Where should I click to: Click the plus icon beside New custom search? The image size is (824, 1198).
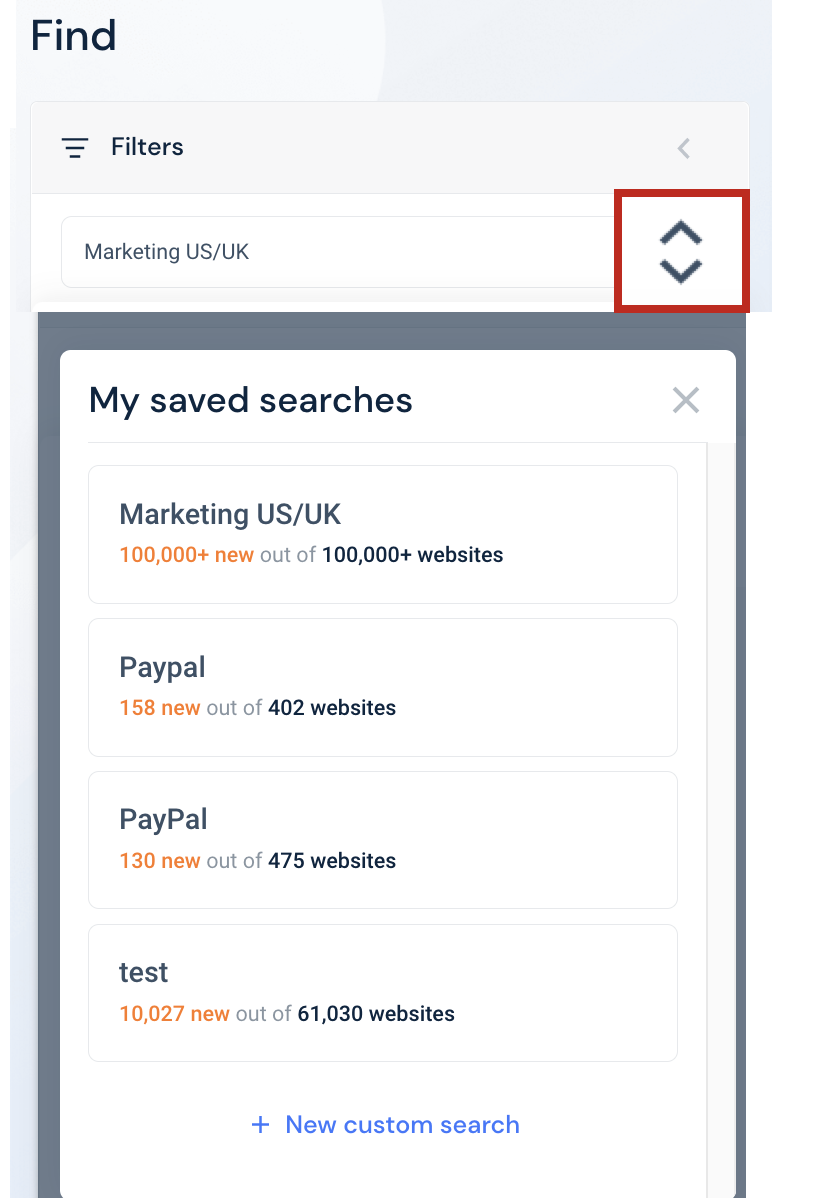(x=261, y=1125)
